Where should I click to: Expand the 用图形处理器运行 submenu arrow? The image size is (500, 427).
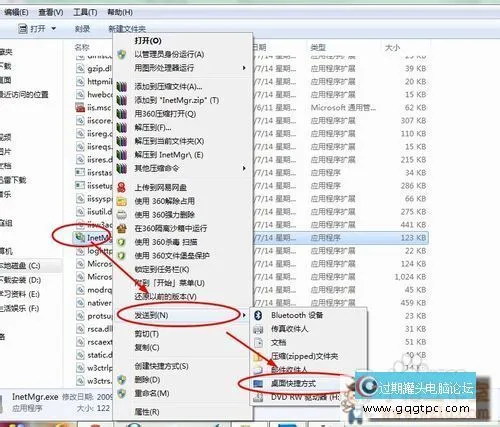244,68
